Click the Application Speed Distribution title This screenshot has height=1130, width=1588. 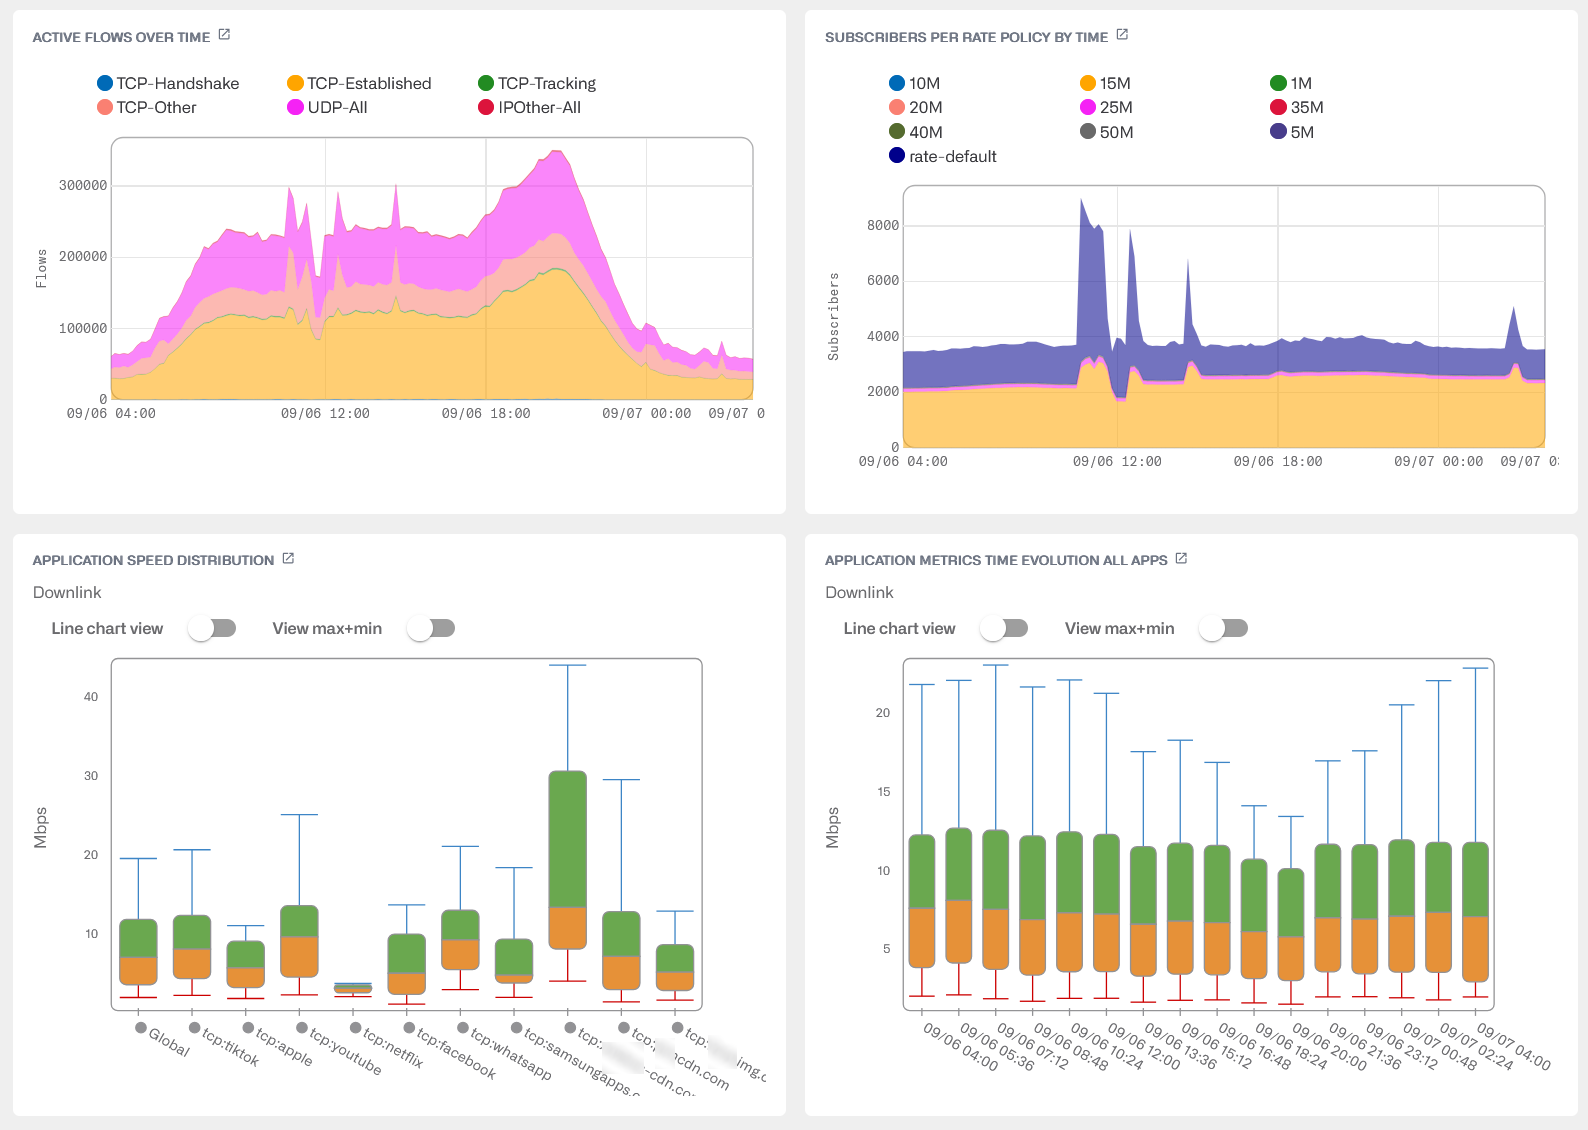153,560
